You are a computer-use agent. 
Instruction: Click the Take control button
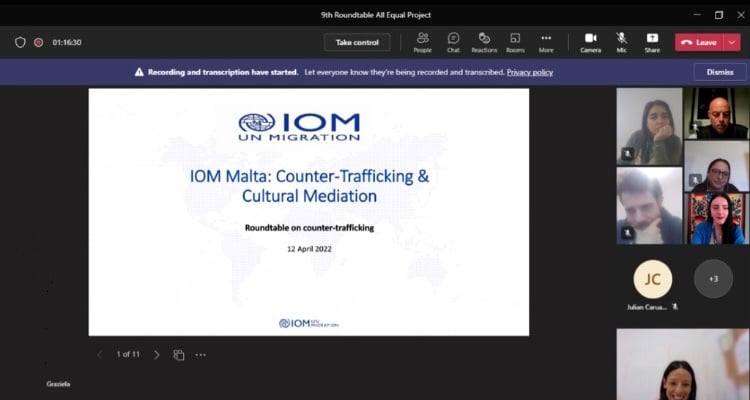(x=357, y=42)
